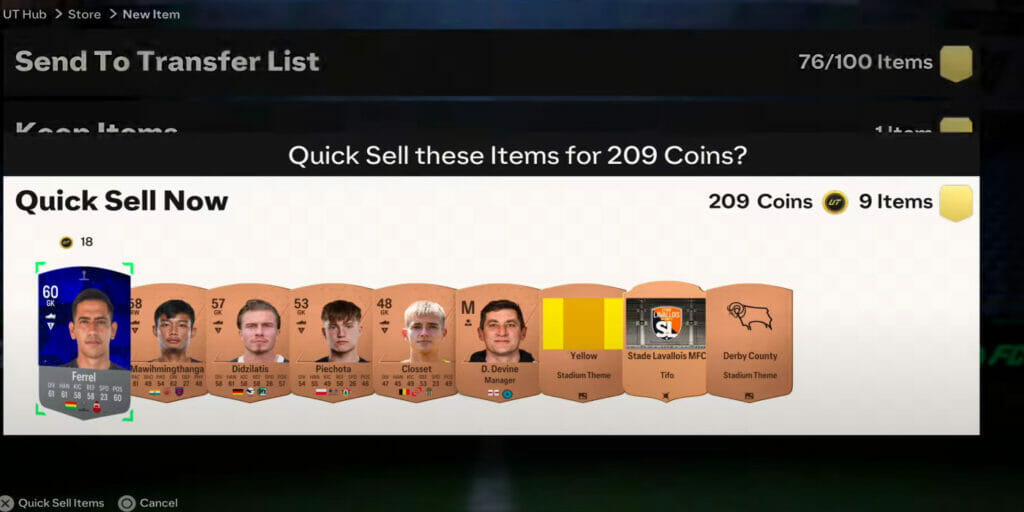Select the Didzilatis player card
This screenshot has height=512, width=1024.
coord(249,342)
